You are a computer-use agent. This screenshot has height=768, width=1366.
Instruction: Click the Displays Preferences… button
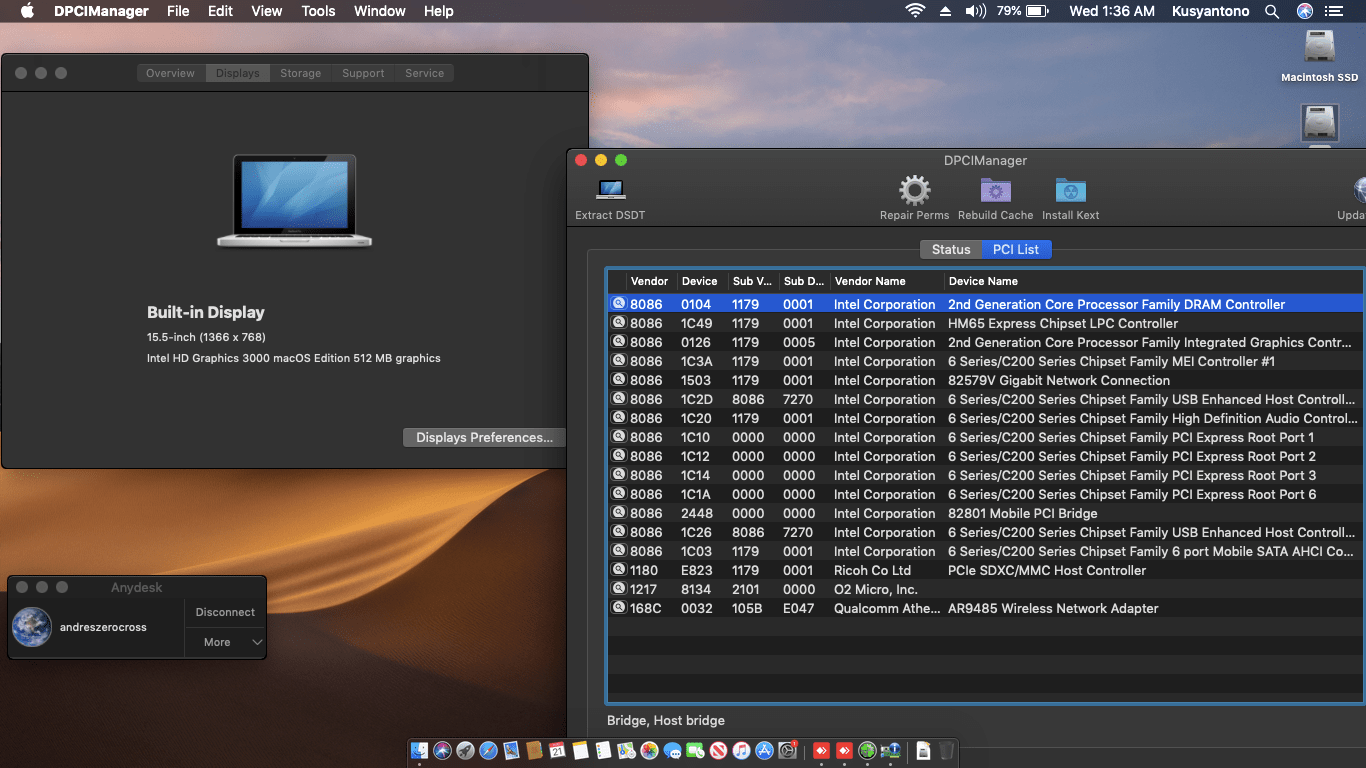pos(484,437)
